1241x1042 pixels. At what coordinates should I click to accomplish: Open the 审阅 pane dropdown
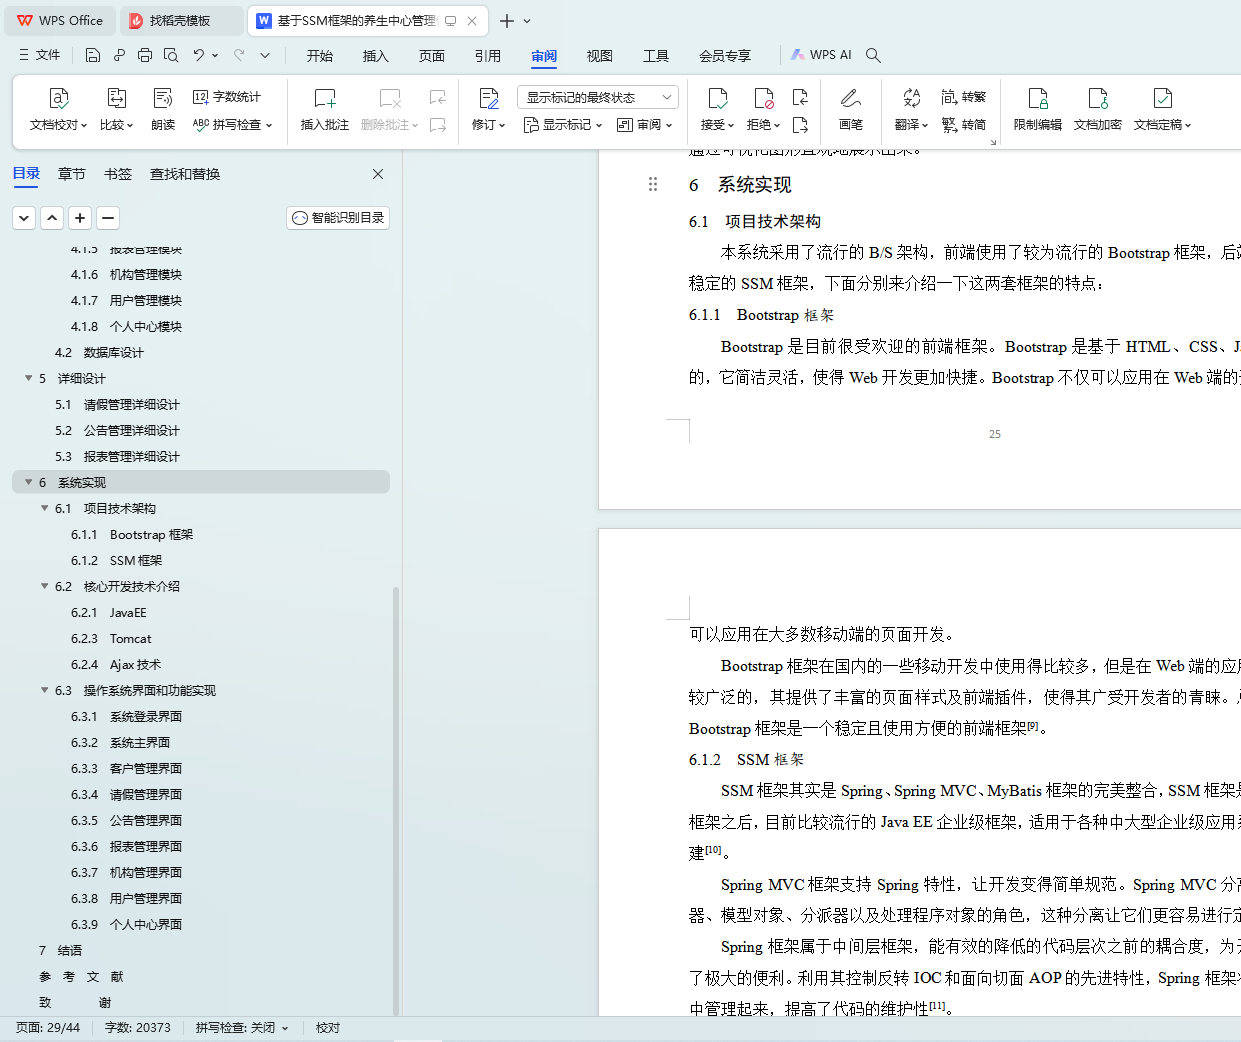[x=645, y=125]
